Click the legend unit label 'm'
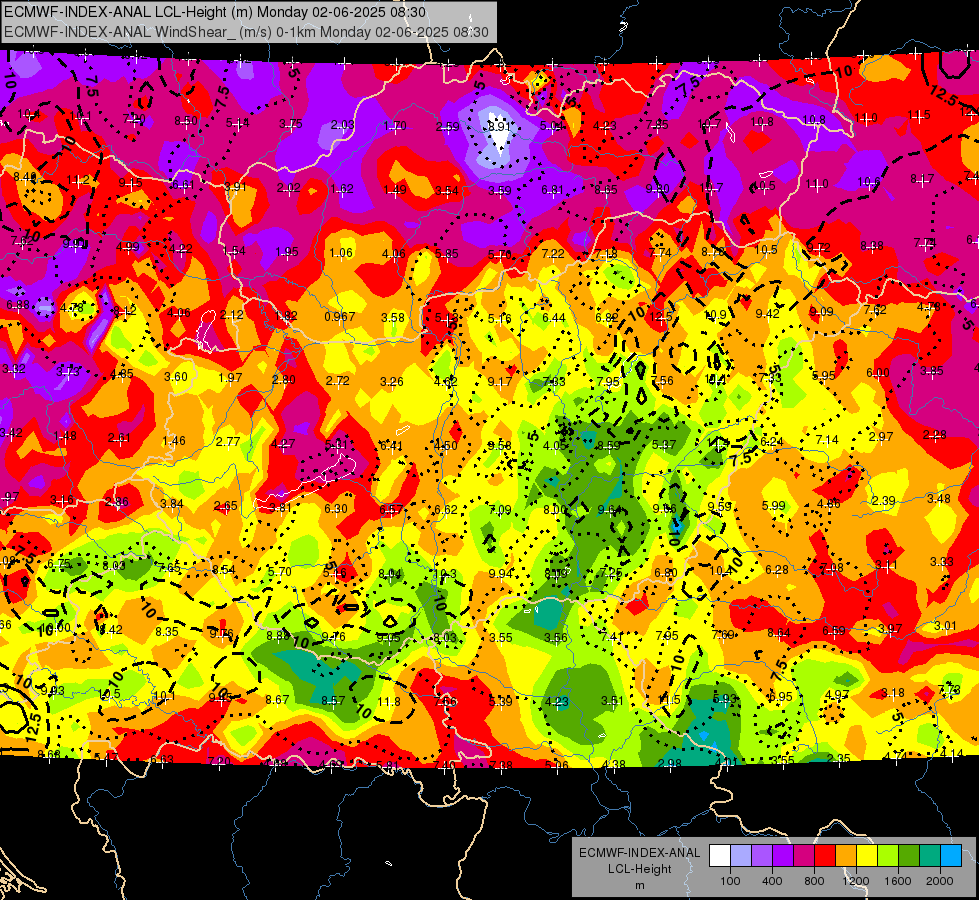Screen dimensions: 979x900 pos(640,886)
